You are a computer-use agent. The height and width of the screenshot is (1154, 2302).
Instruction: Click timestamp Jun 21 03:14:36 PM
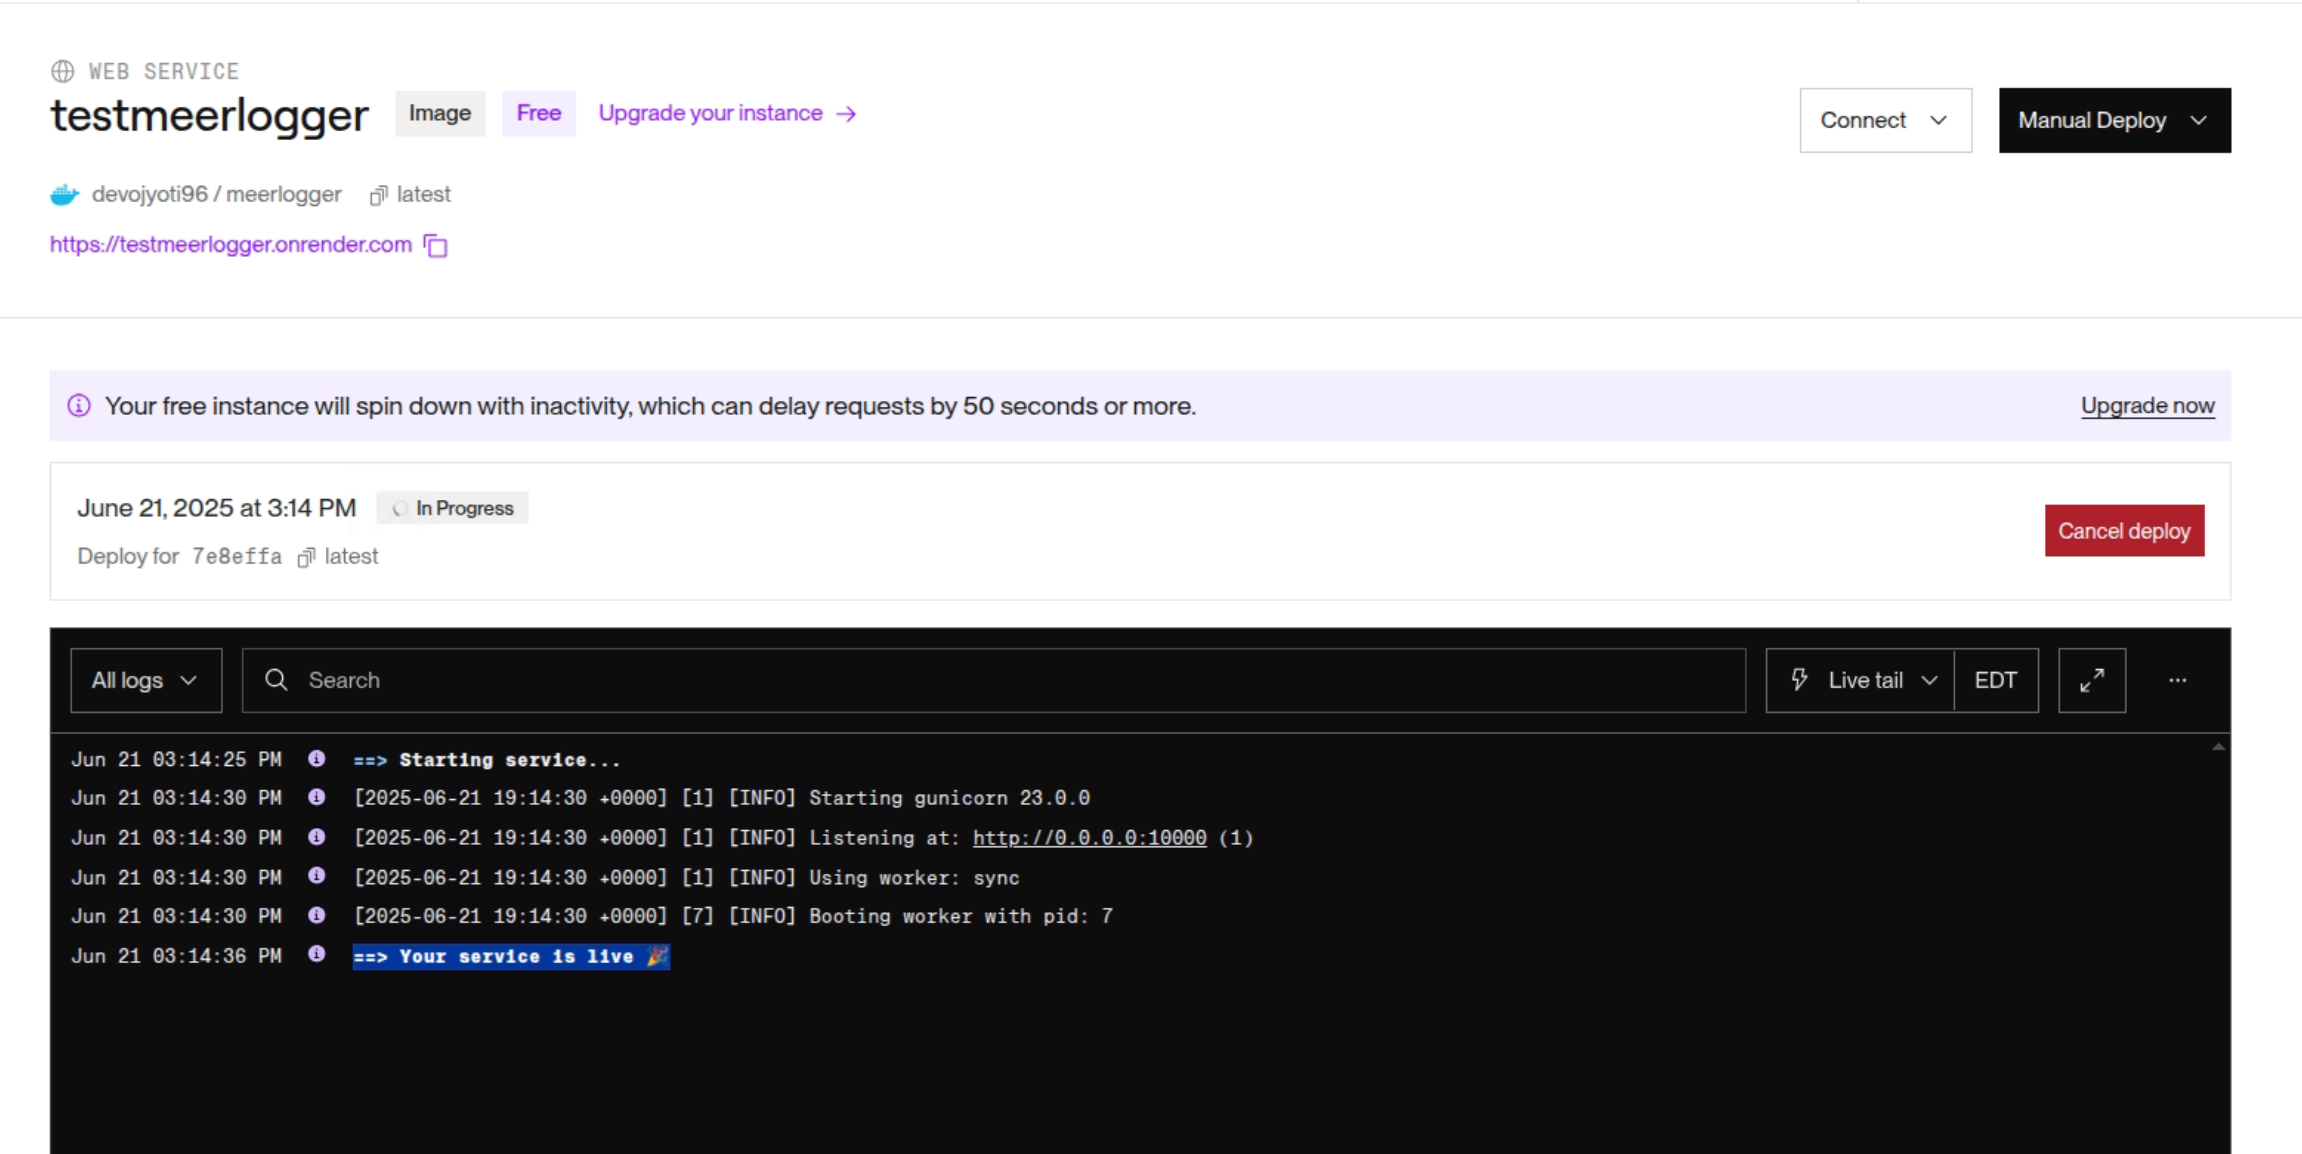(x=176, y=956)
